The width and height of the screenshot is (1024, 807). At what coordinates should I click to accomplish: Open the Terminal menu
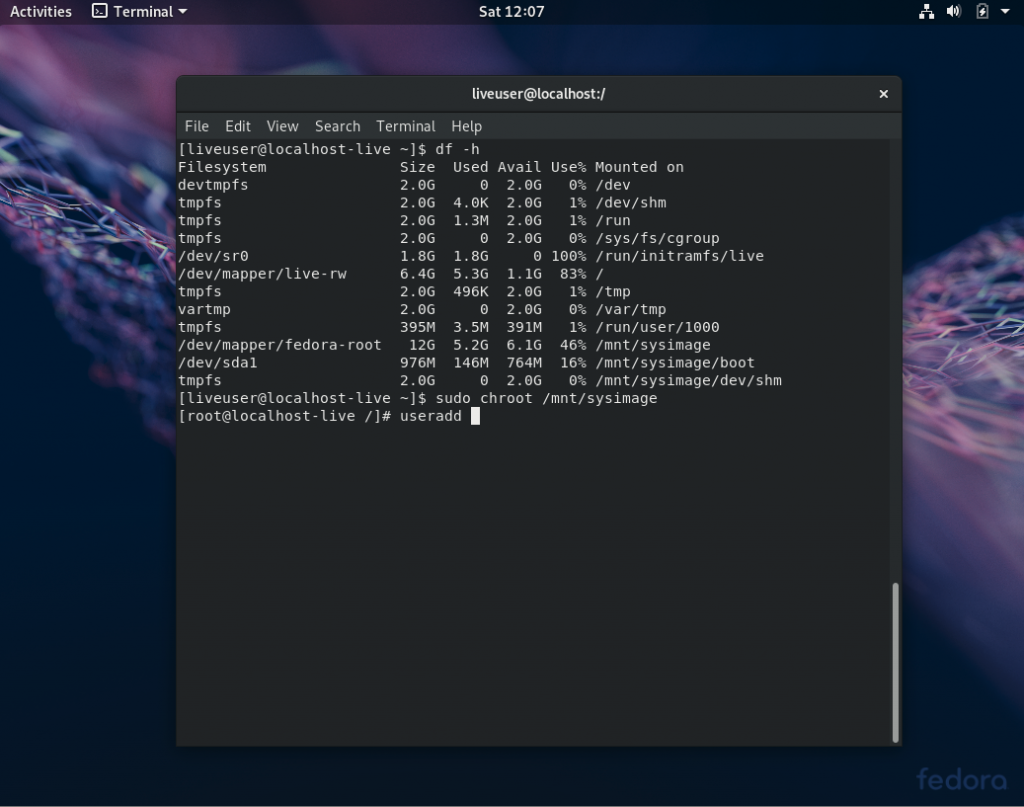405,126
